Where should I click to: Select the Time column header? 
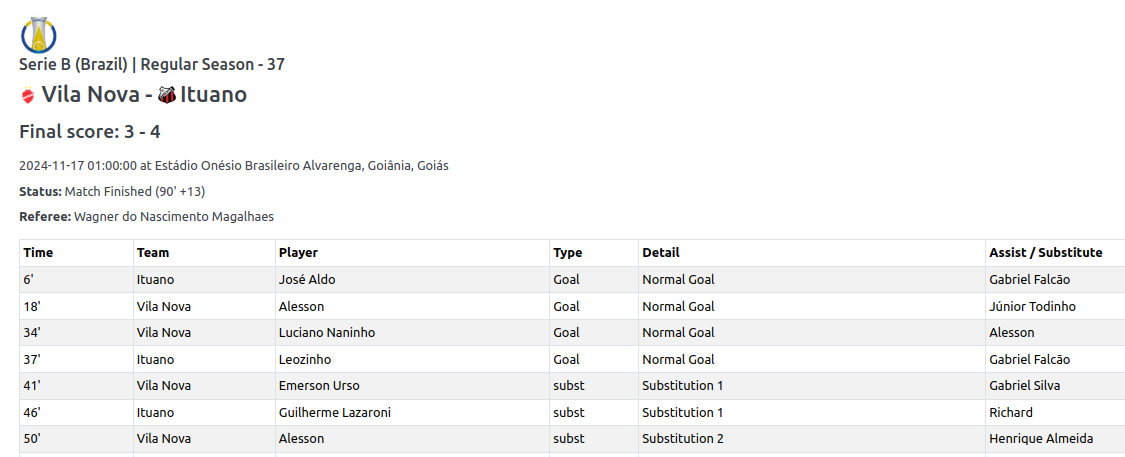[x=39, y=253]
